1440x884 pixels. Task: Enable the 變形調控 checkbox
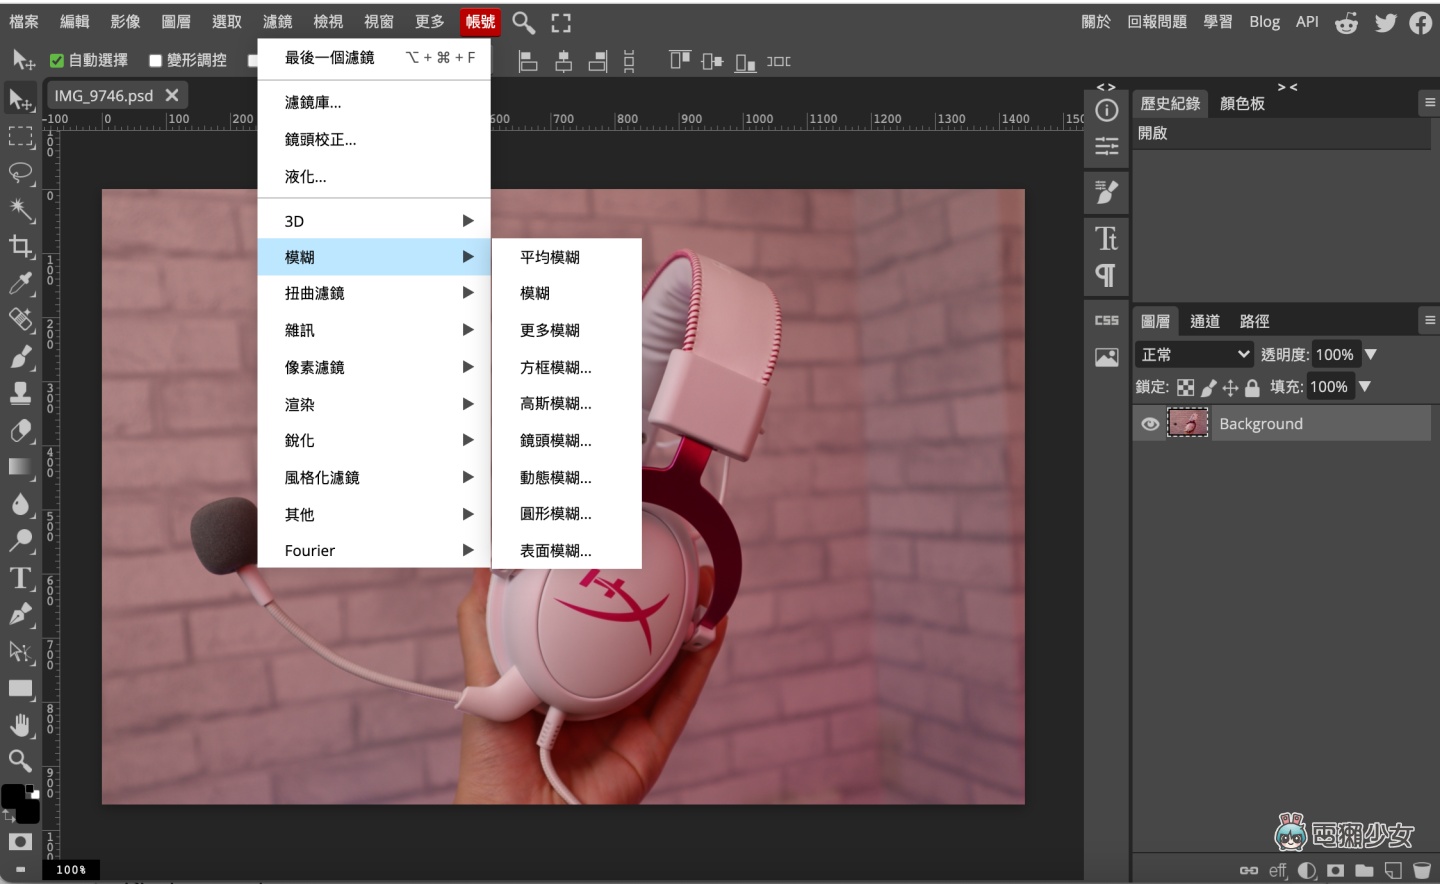point(155,60)
